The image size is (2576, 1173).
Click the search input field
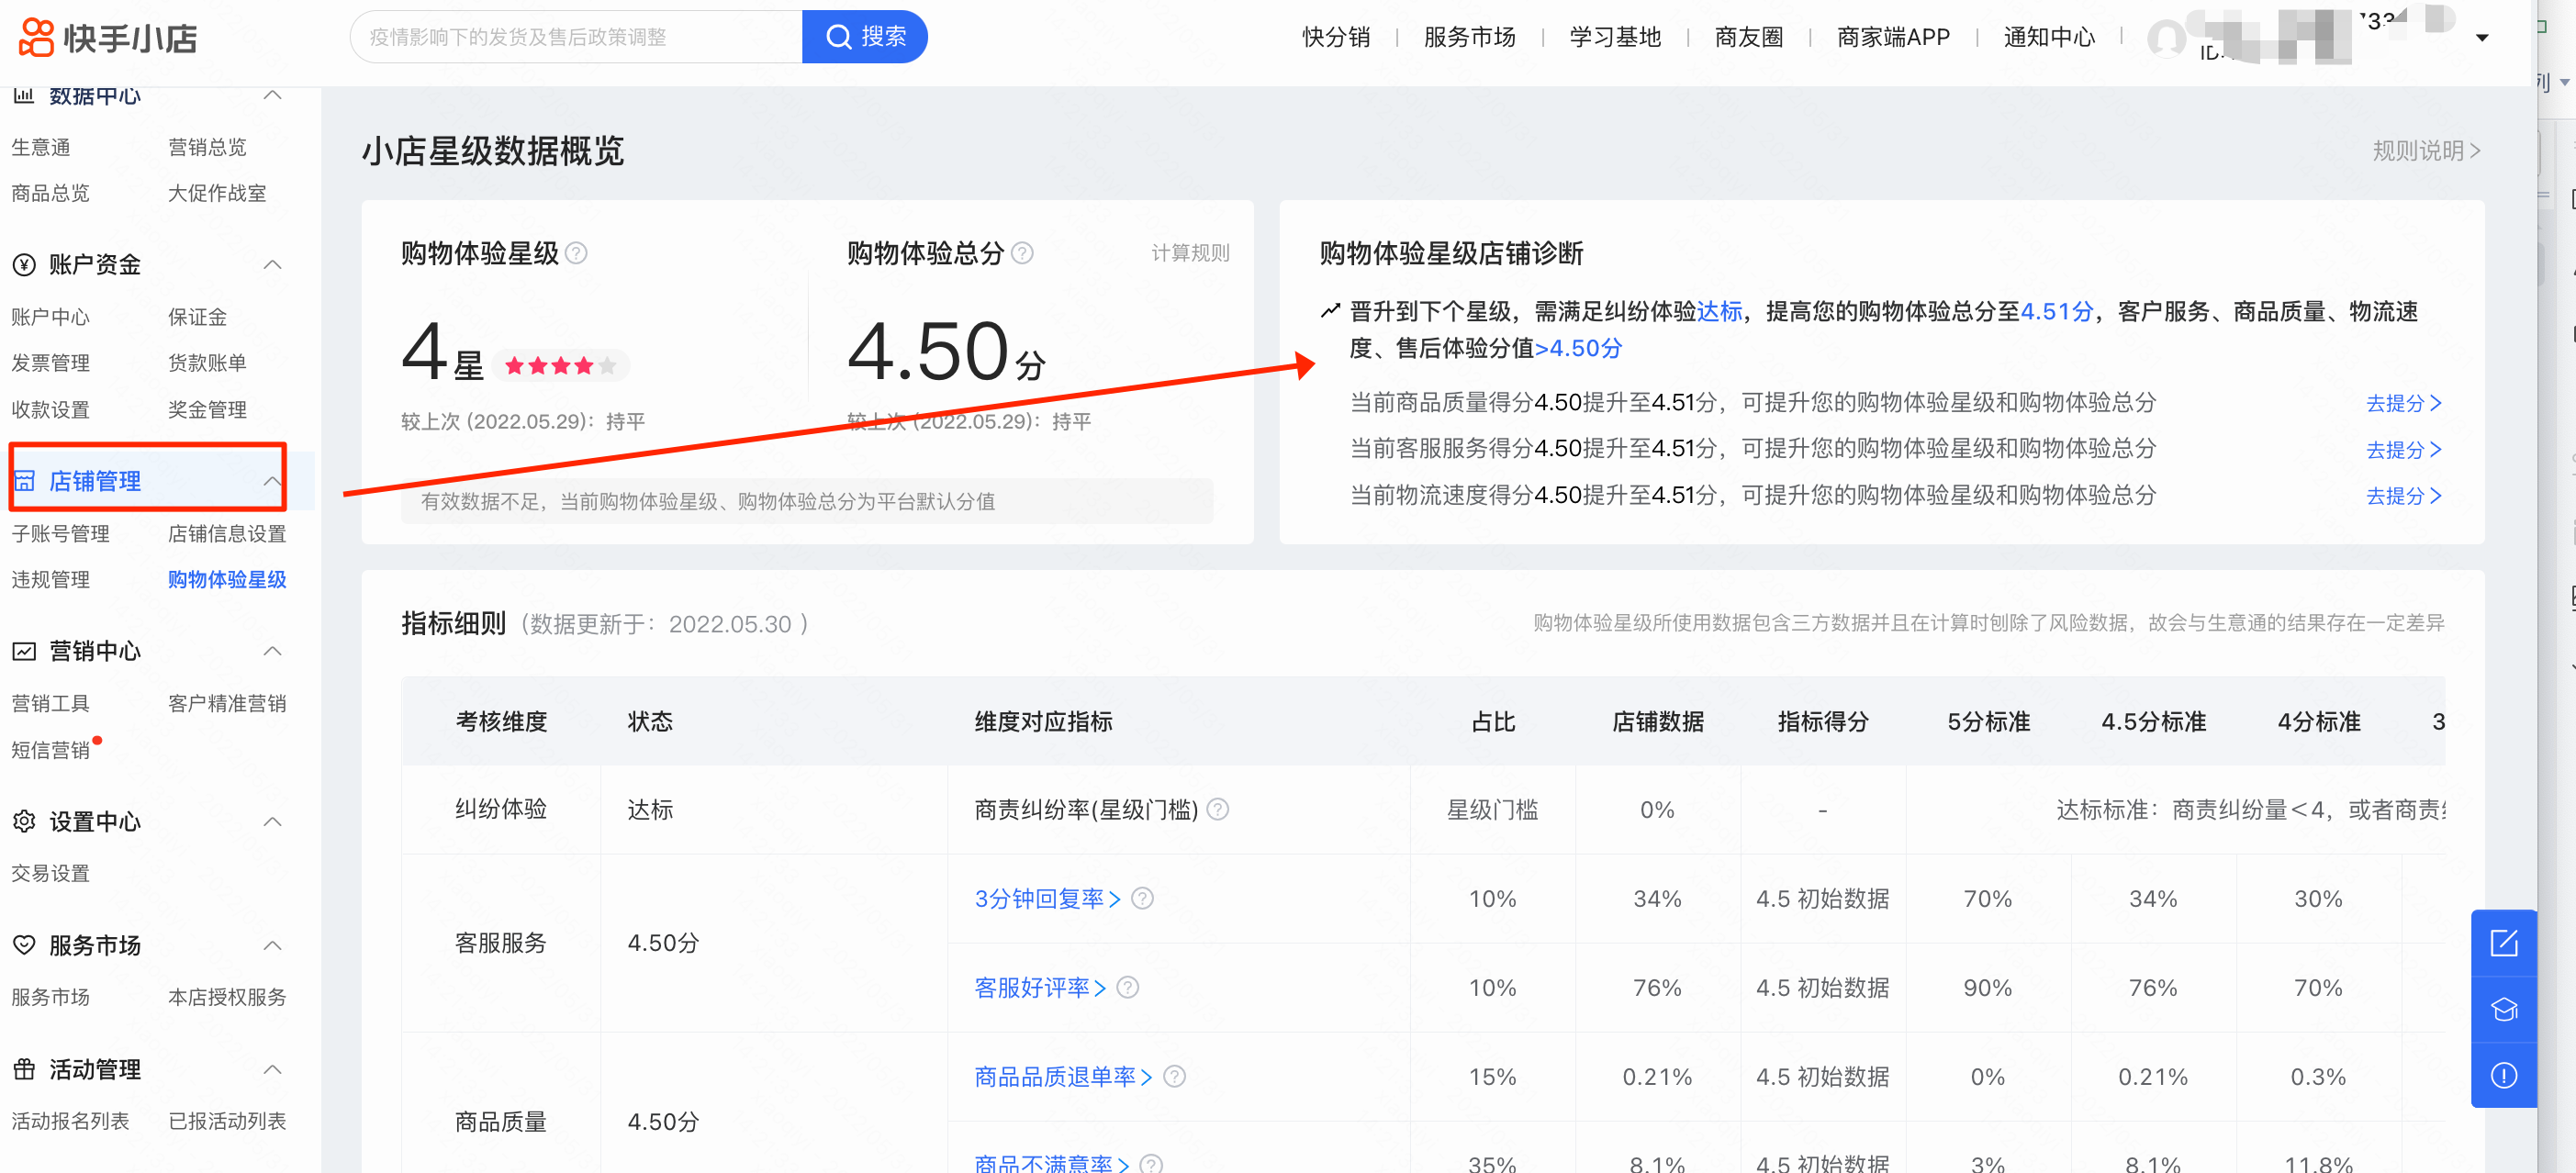pyautogui.click(x=576, y=37)
